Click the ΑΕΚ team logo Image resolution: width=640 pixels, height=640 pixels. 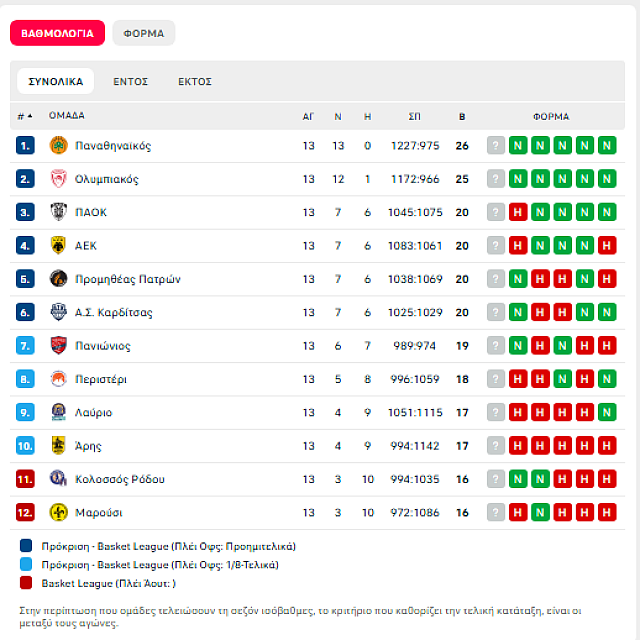click(x=58, y=246)
